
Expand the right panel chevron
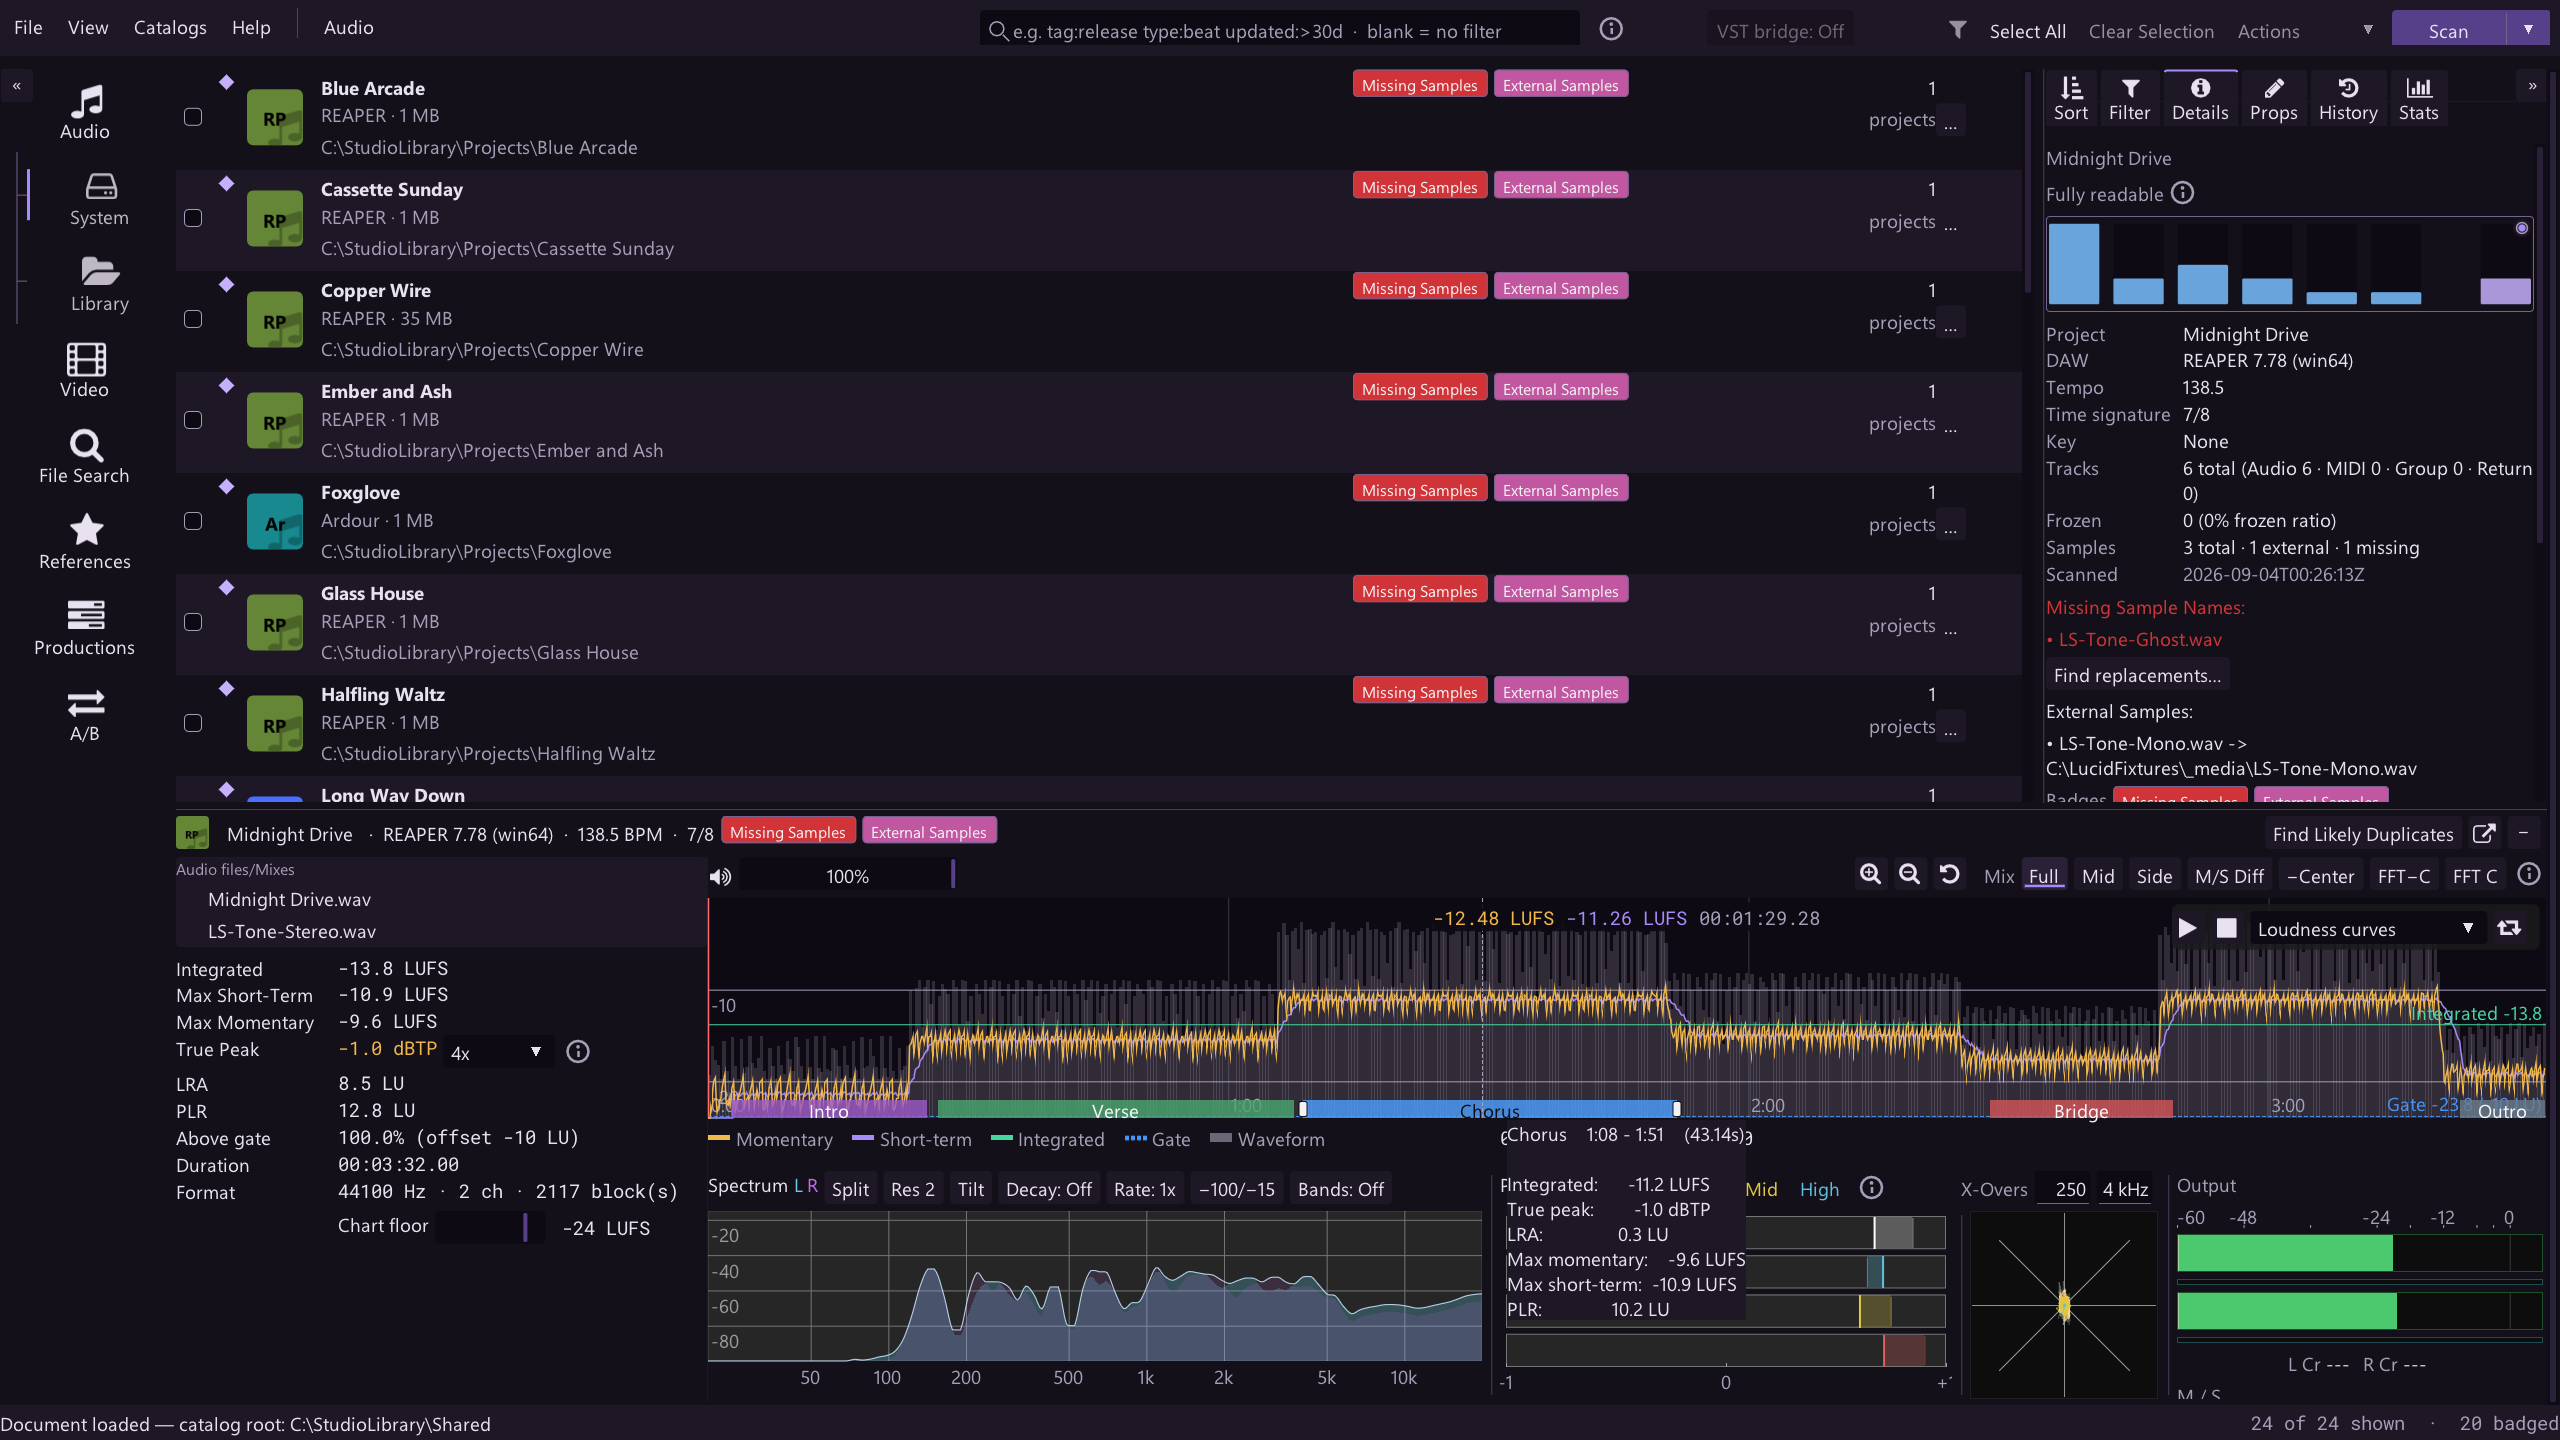pyautogui.click(x=2533, y=86)
